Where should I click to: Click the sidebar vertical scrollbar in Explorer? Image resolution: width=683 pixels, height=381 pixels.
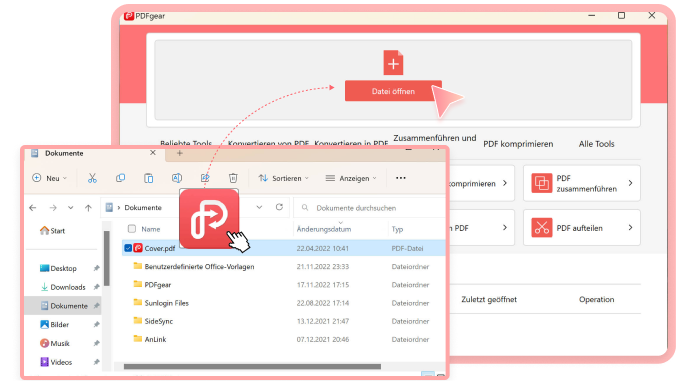pyautogui.click(x=107, y=259)
